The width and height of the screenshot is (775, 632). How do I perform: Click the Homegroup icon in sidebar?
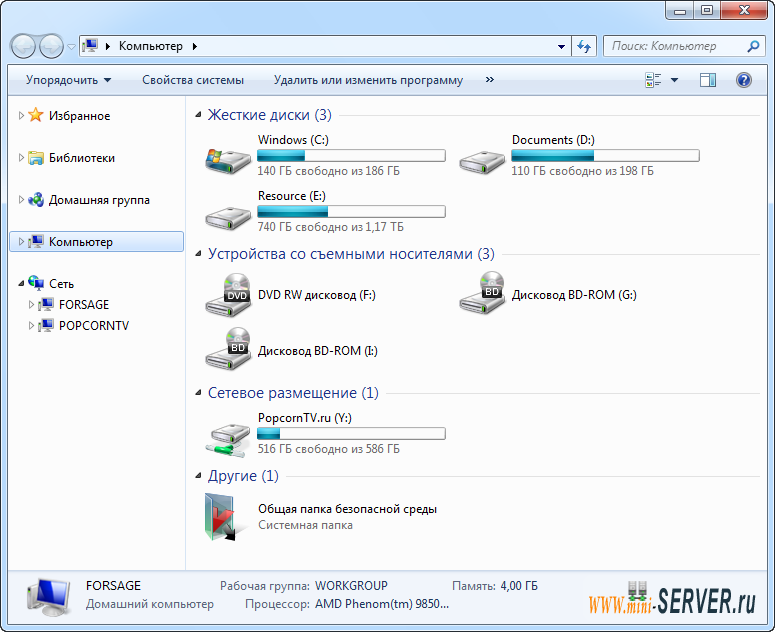(36, 200)
